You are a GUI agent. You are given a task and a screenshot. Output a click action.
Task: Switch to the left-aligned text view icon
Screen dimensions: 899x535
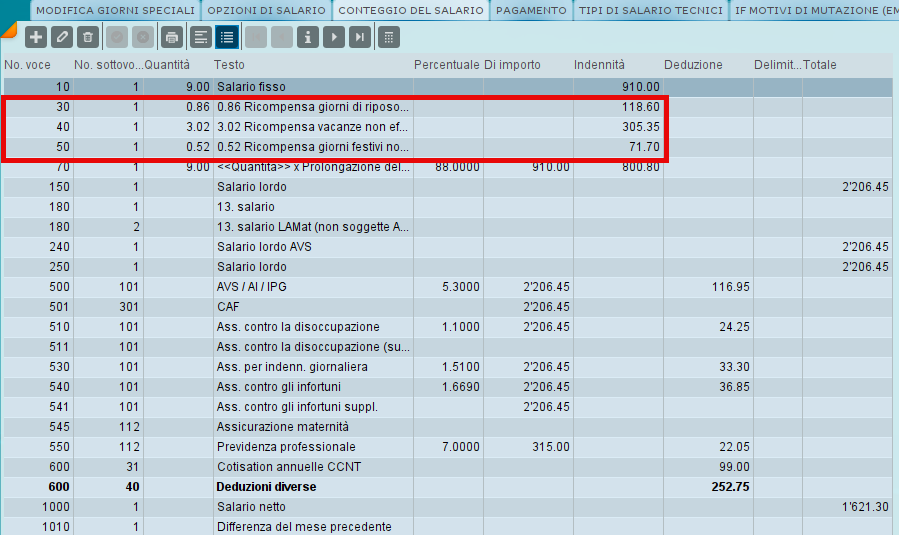(x=201, y=38)
